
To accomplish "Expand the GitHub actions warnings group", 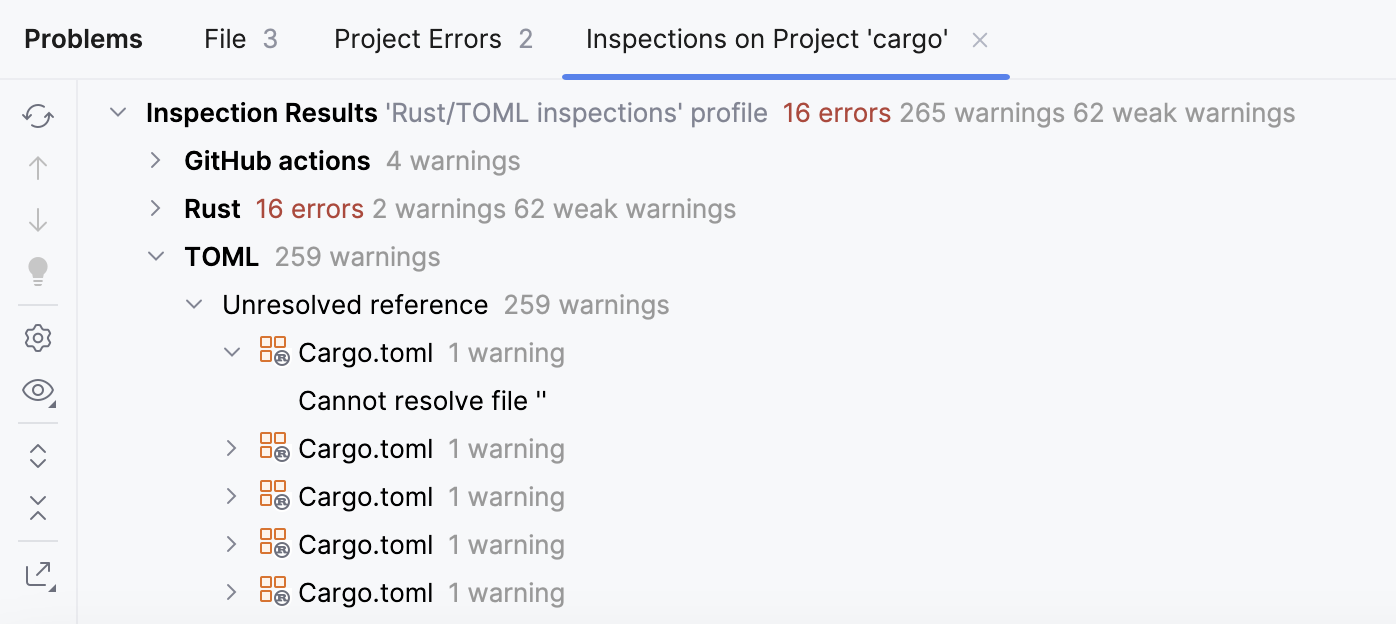I will click(155, 160).
